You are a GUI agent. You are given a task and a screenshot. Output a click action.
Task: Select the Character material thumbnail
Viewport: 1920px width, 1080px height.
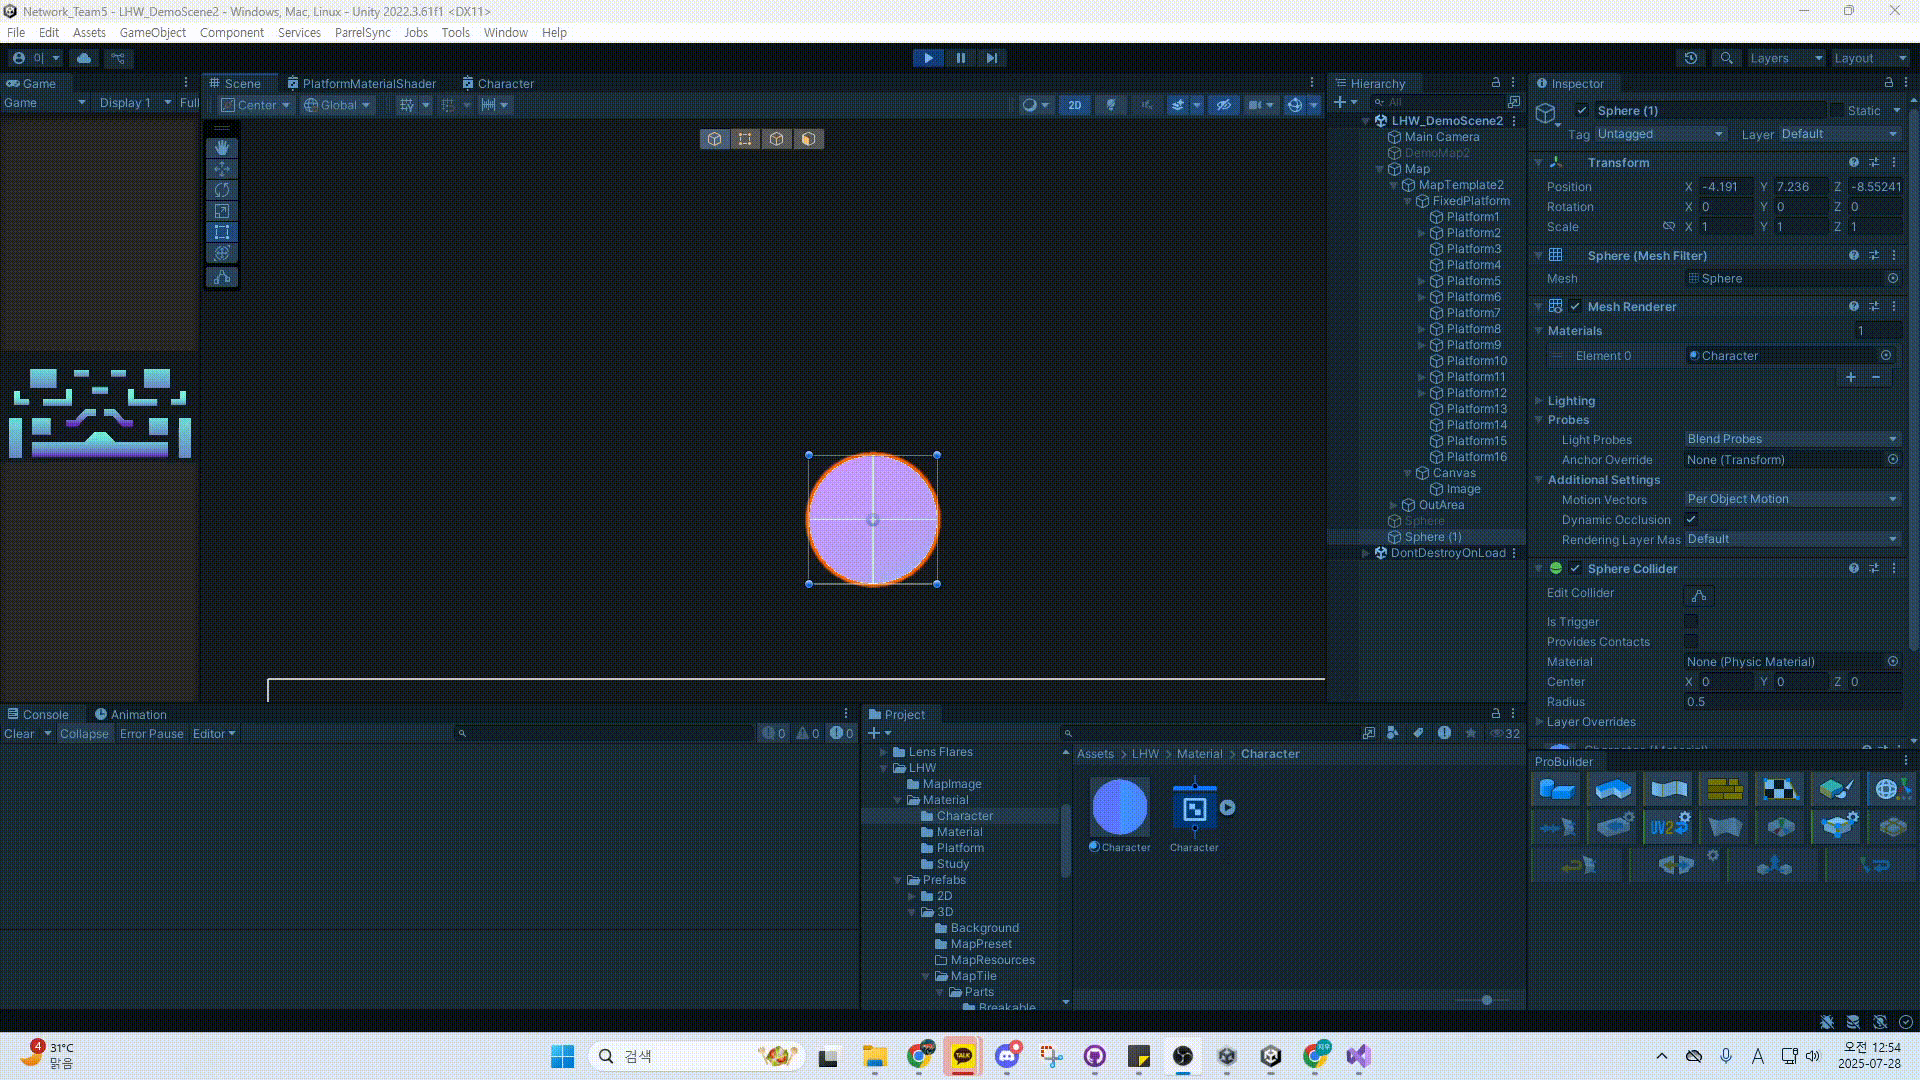coord(1119,807)
